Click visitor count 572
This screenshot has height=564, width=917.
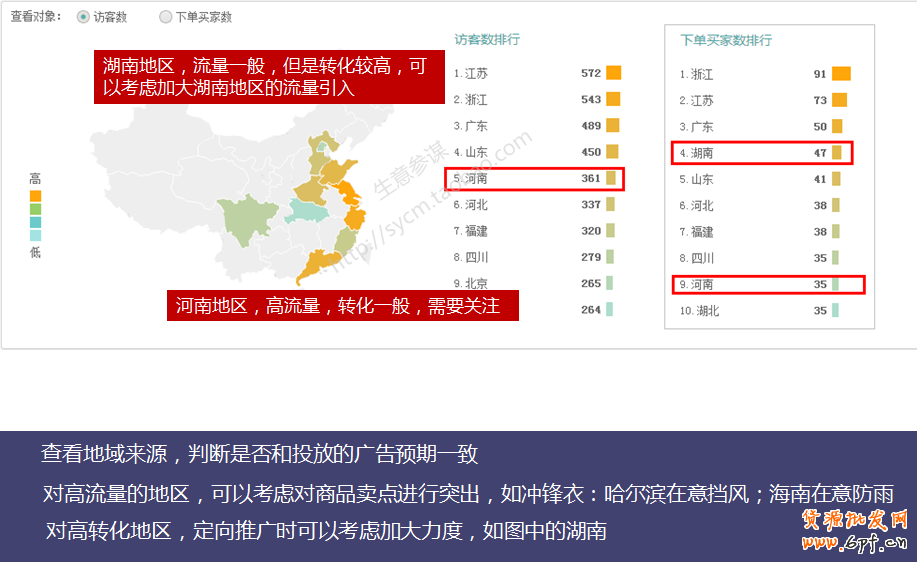click(x=591, y=73)
